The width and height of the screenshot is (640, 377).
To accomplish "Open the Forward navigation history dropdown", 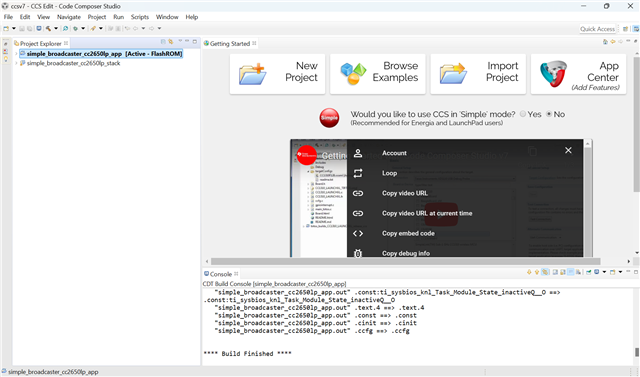I will tap(159, 29).
